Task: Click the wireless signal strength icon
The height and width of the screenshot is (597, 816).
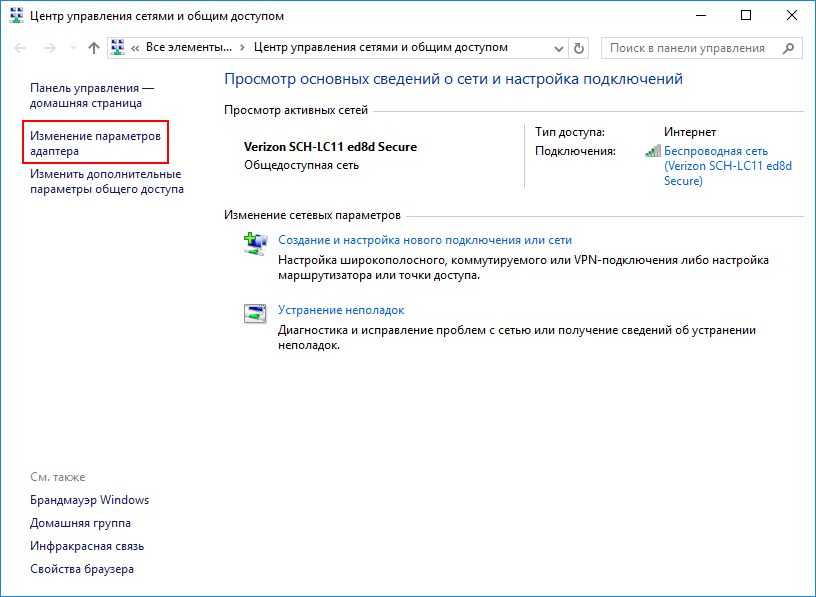Action: (x=652, y=151)
